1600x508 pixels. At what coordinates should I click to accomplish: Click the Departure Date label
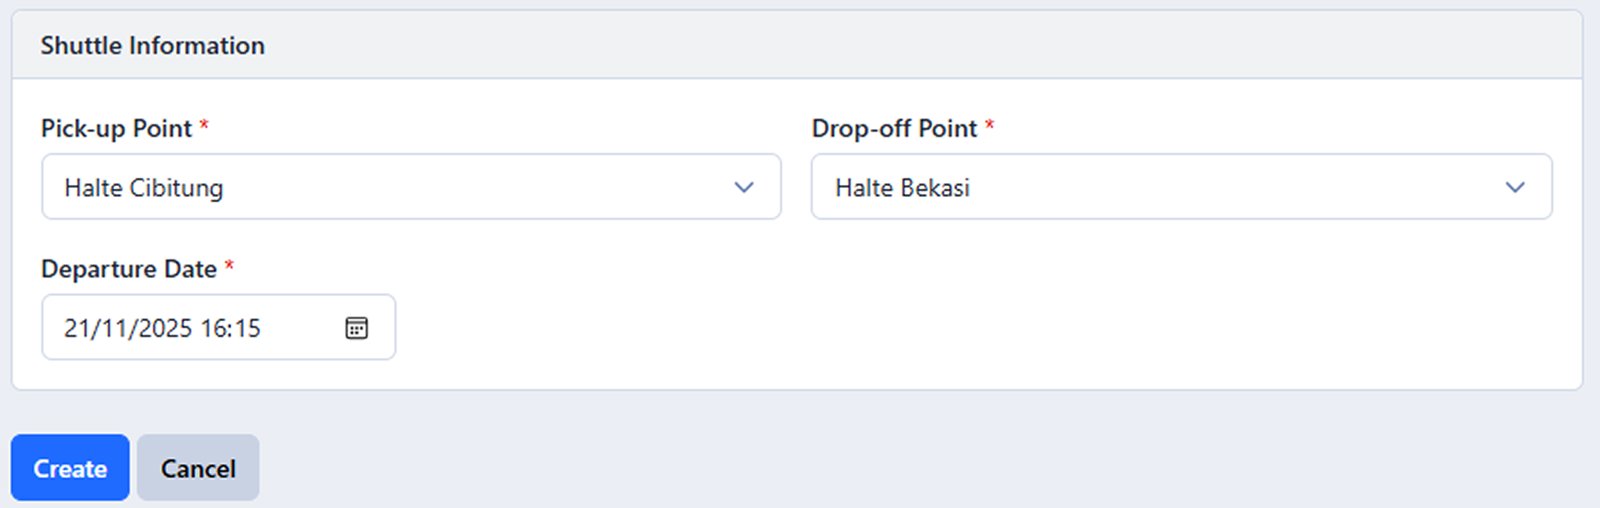pyautogui.click(x=128, y=269)
